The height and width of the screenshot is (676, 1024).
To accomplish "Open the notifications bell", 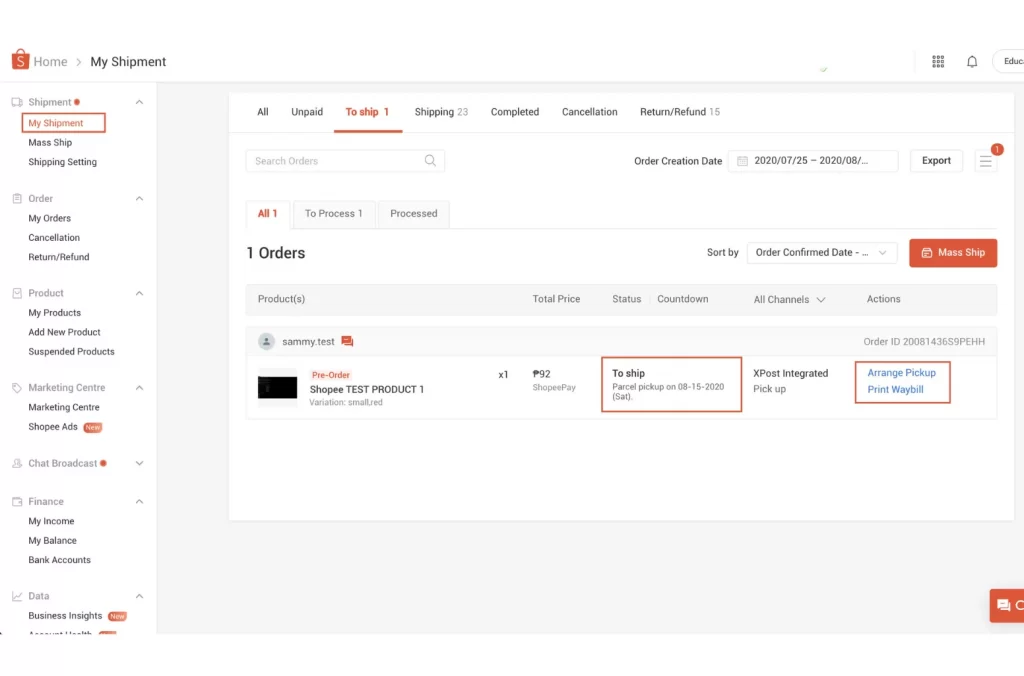I will [972, 61].
